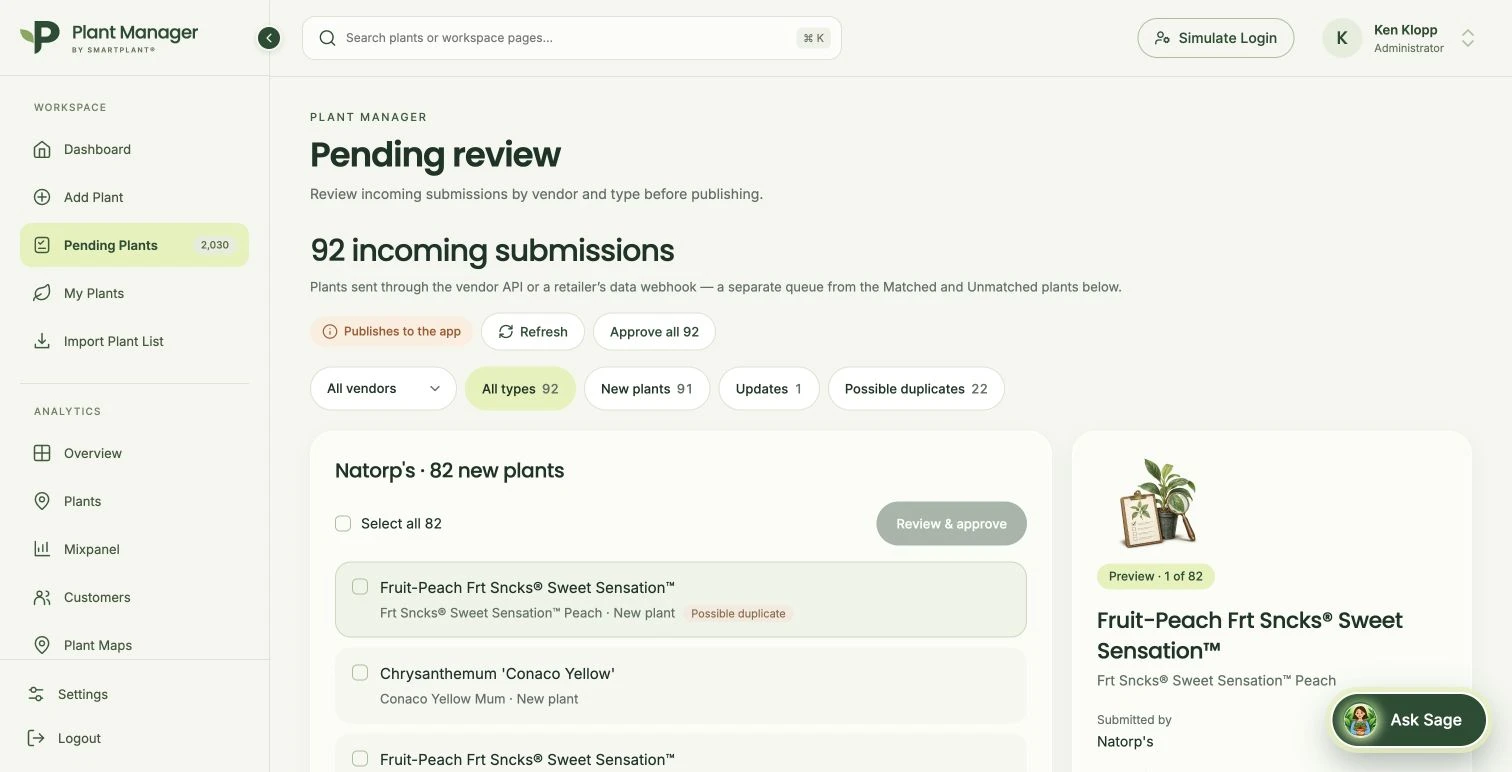Screen dimensions: 1512x772
Task: Select the All types 92 filter
Action: click(520, 389)
